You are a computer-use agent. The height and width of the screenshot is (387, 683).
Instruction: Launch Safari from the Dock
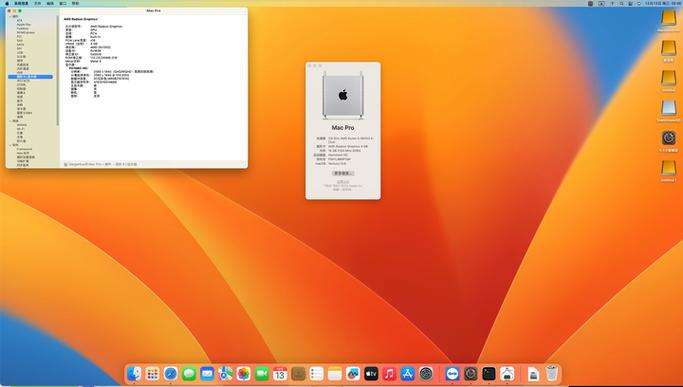[x=170, y=373]
